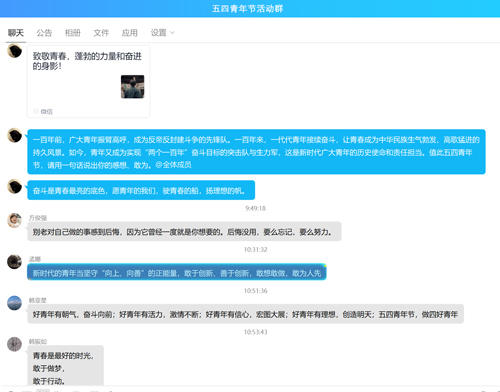Click the 10:31:32 timestamp
Viewport: 500px width, 392px height.
point(255,249)
